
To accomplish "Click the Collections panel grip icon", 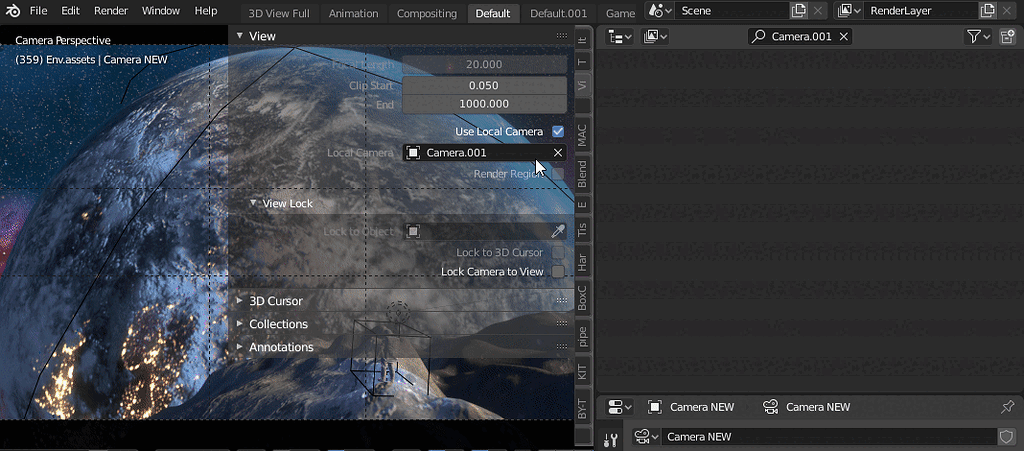I will [562, 324].
